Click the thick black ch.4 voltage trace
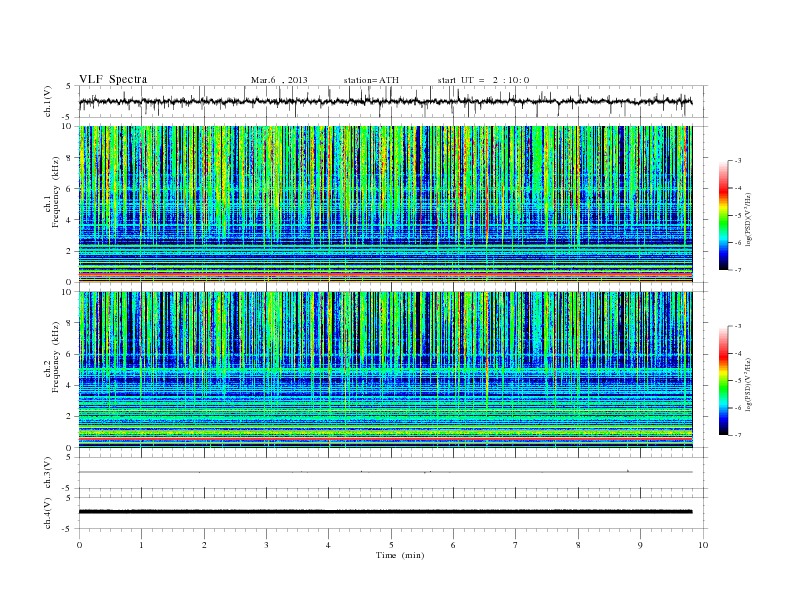 pyautogui.click(x=385, y=512)
